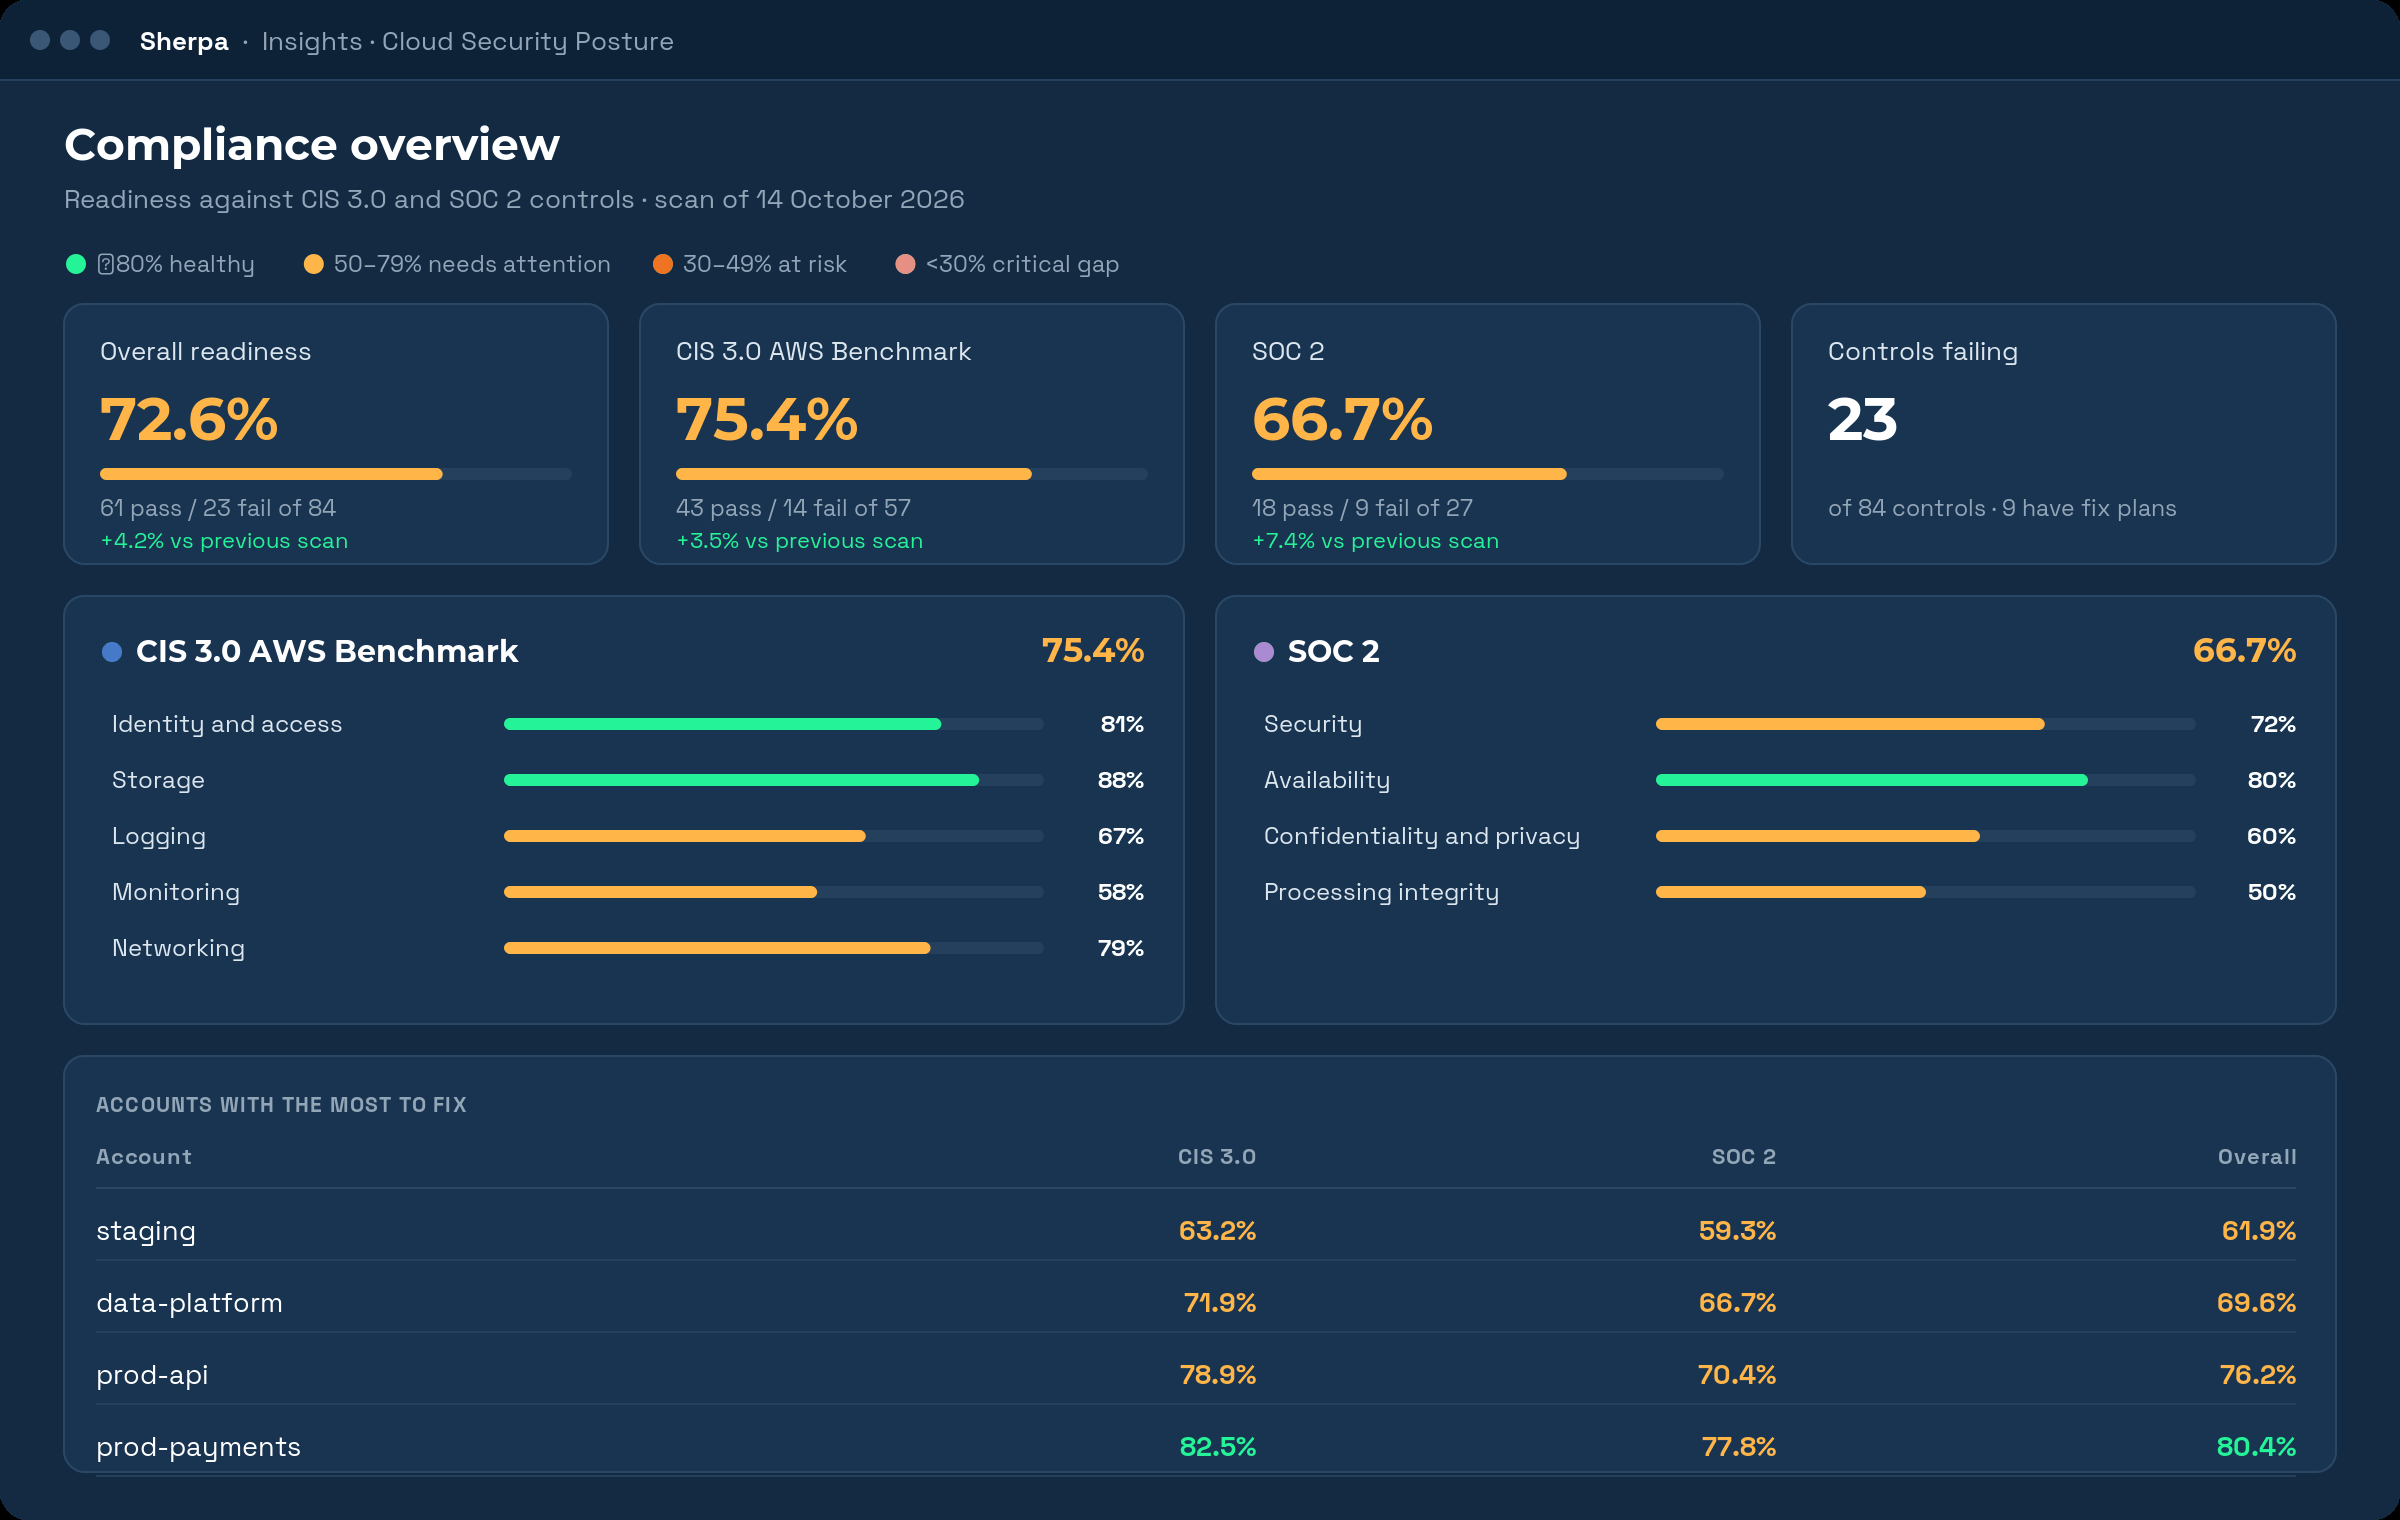
Task: Open the SOC 2 66.7% summary card
Action: (x=1488, y=434)
